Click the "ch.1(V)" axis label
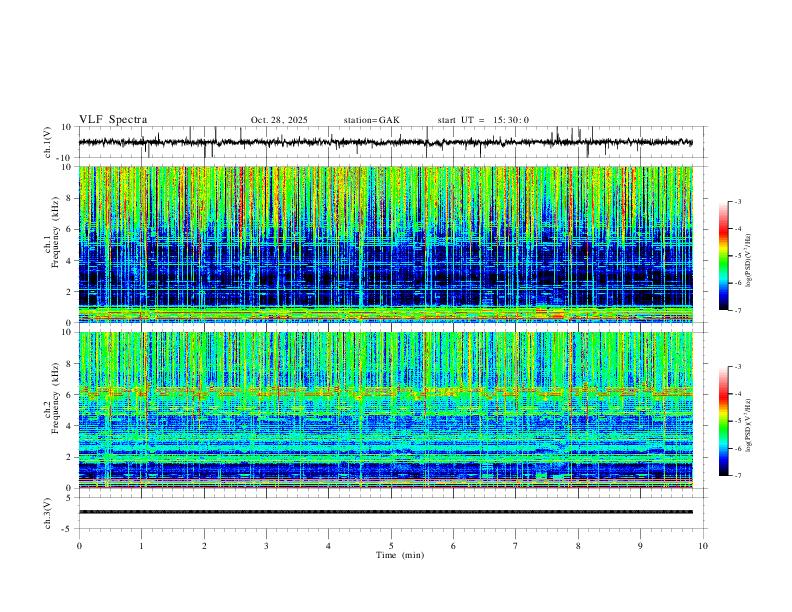This screenshot has width=792, height=612. pyautogui.click(x=48, y=142)
